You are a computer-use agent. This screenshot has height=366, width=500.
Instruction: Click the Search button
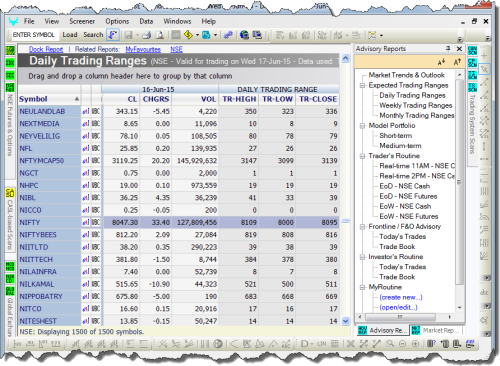[x=93, y=35]
